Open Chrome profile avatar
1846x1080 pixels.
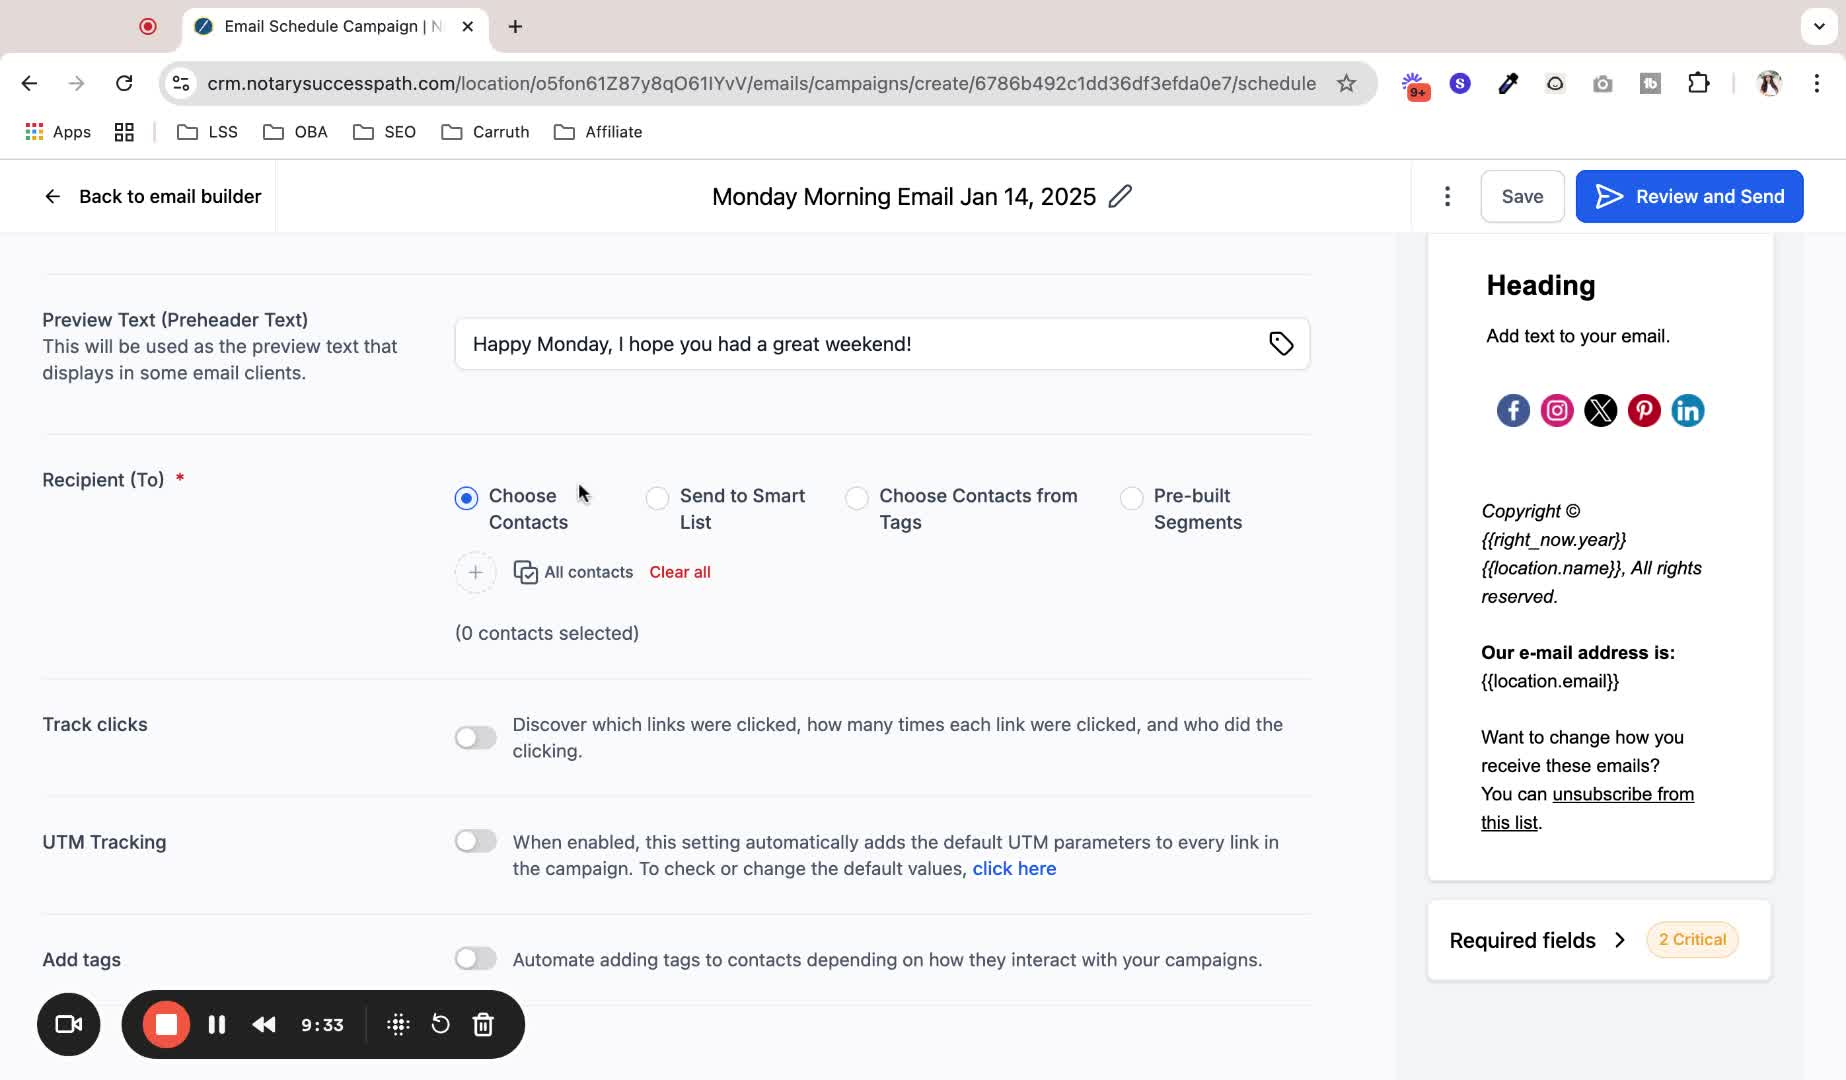pyautogui.click(x=1769, y=83)
